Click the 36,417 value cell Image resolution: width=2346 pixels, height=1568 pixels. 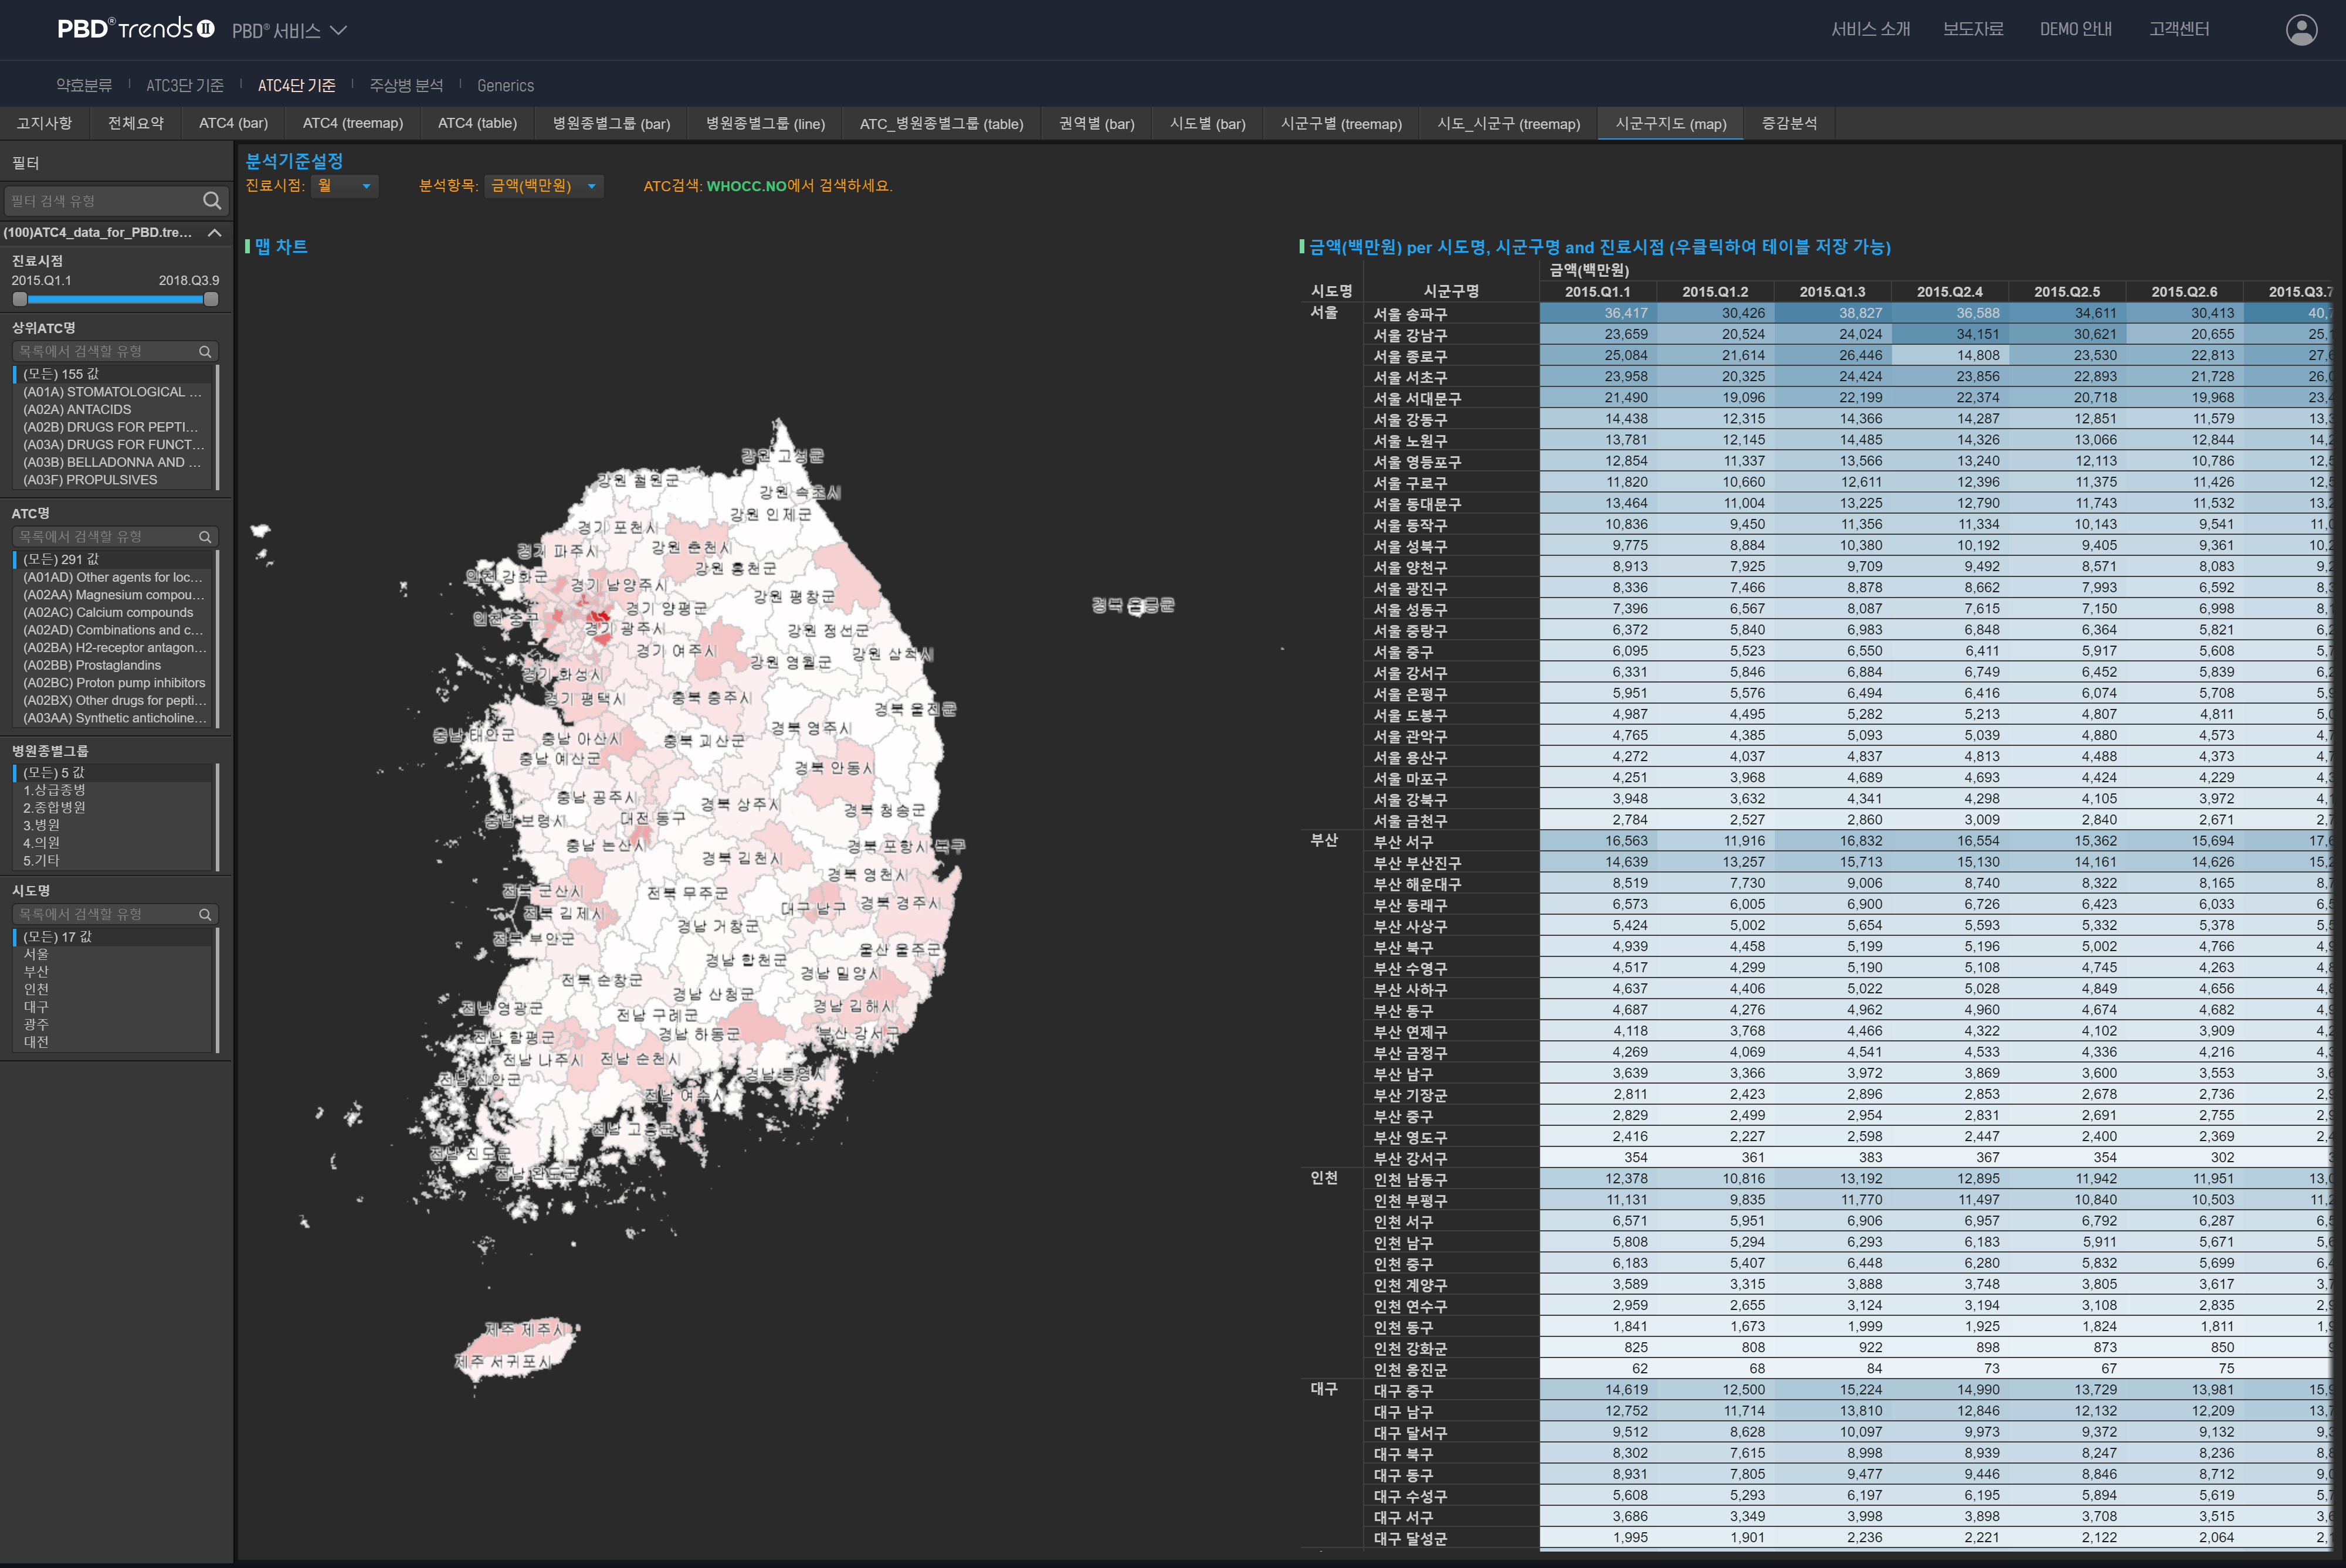pos(1597,313)
